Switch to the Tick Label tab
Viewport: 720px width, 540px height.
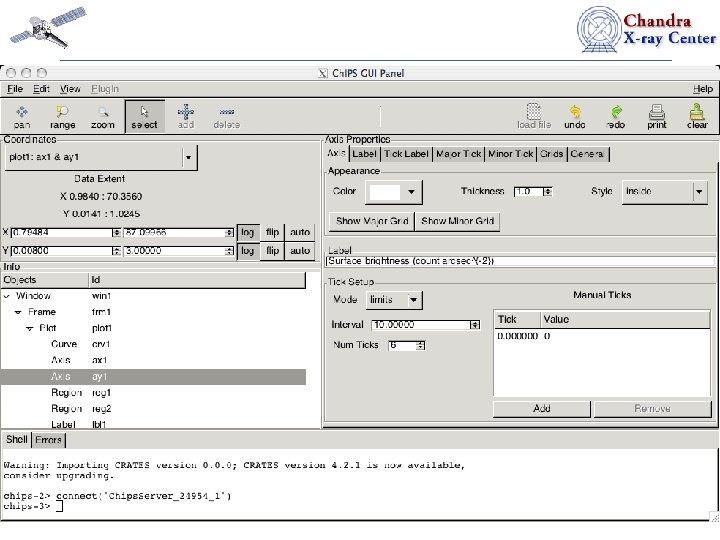point(406,154)
